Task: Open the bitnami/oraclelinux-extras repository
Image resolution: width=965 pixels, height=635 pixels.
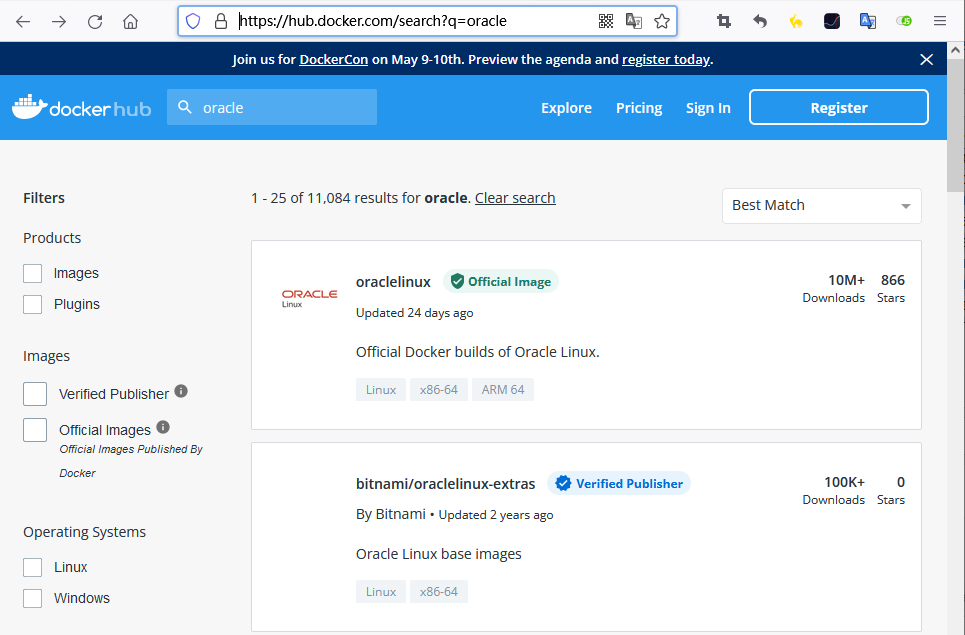Action: coord(446,484)
